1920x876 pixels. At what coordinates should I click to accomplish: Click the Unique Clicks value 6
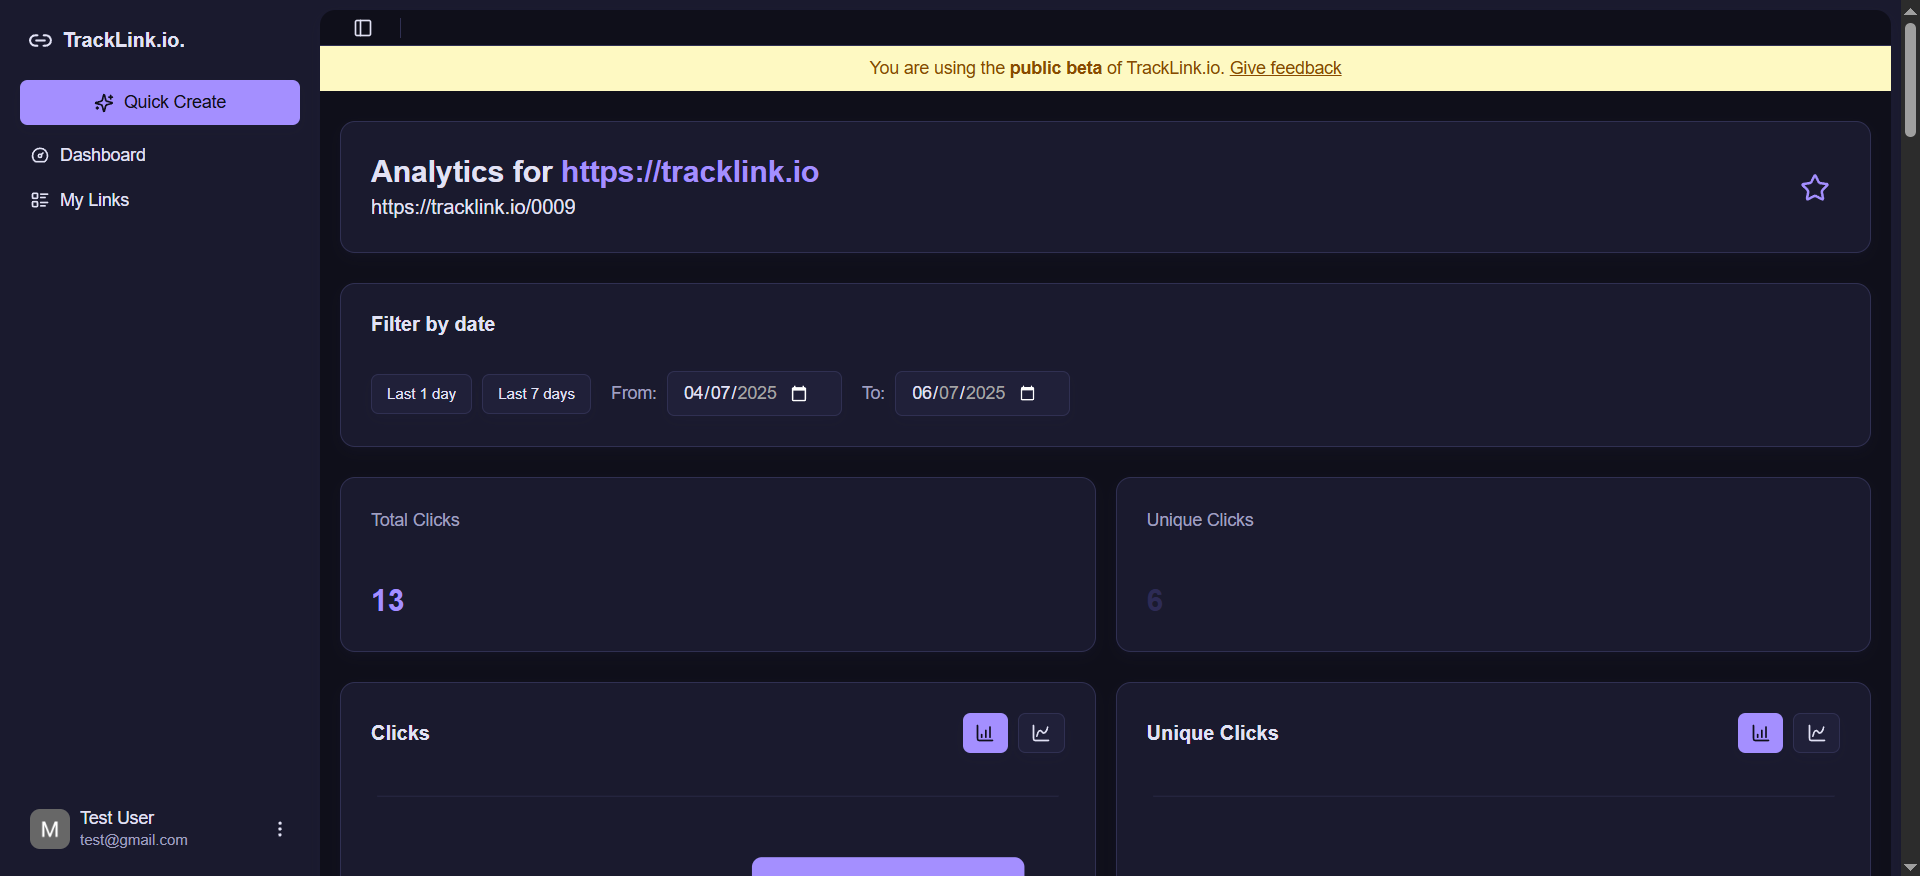(1155, 600)
